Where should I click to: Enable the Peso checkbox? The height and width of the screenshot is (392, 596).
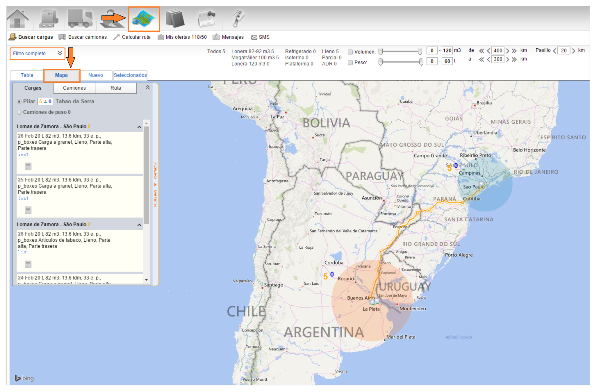350,62
